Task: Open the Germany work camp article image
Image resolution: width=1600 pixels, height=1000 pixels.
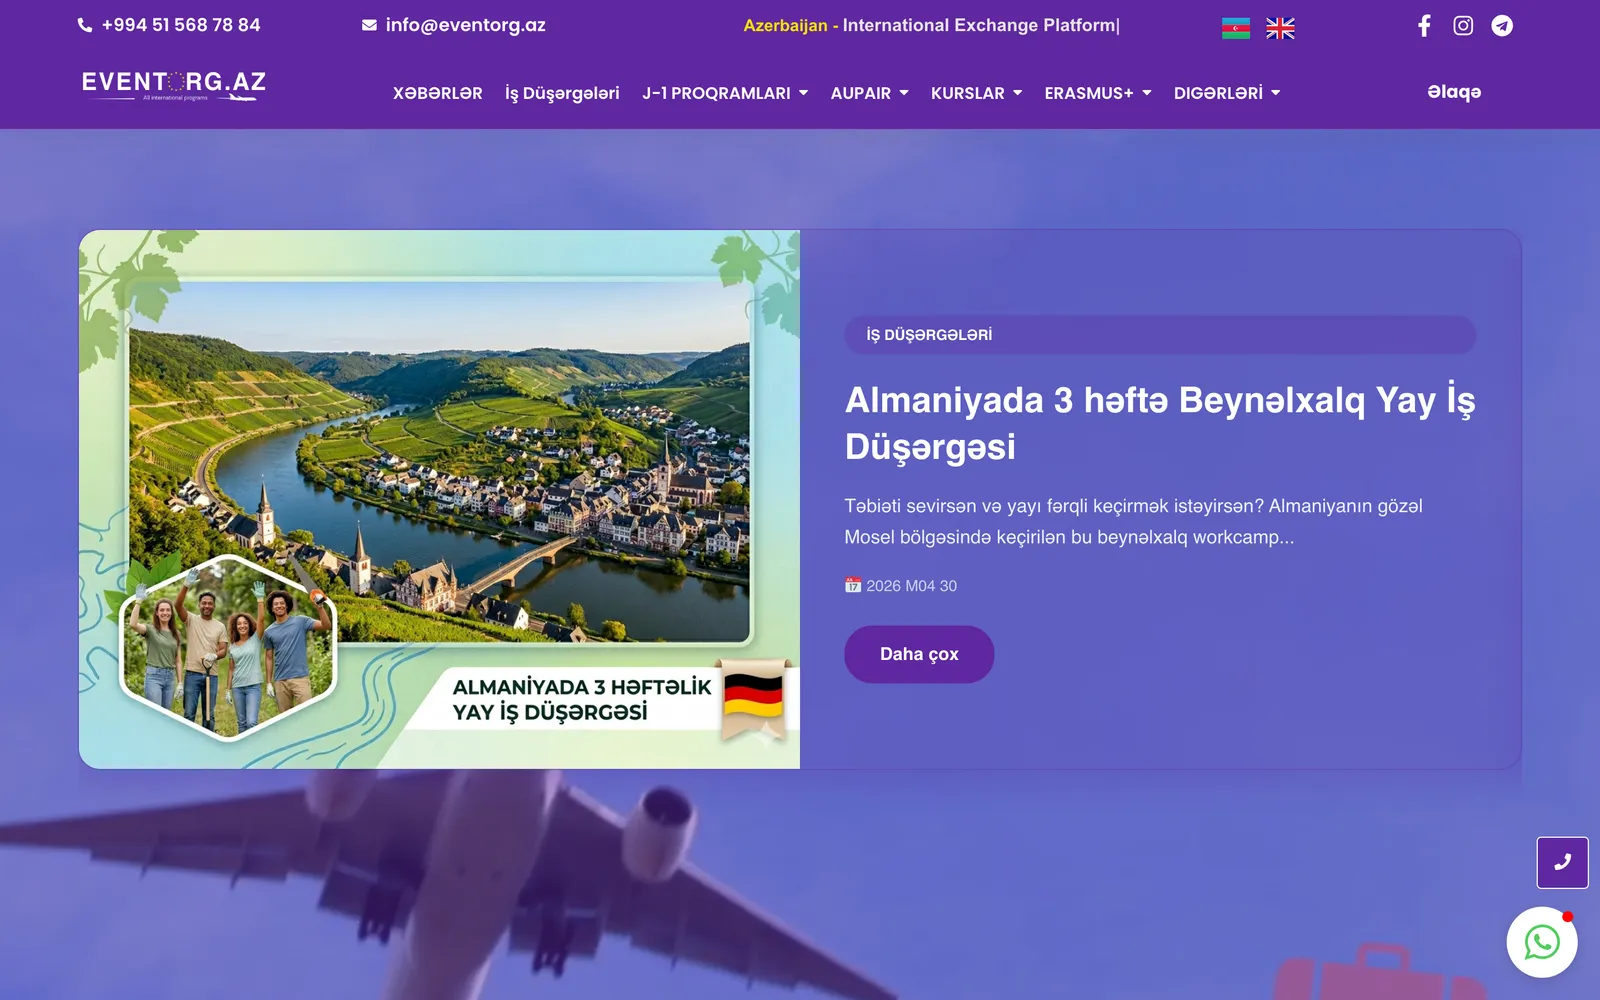Action: tap(440, 499)
